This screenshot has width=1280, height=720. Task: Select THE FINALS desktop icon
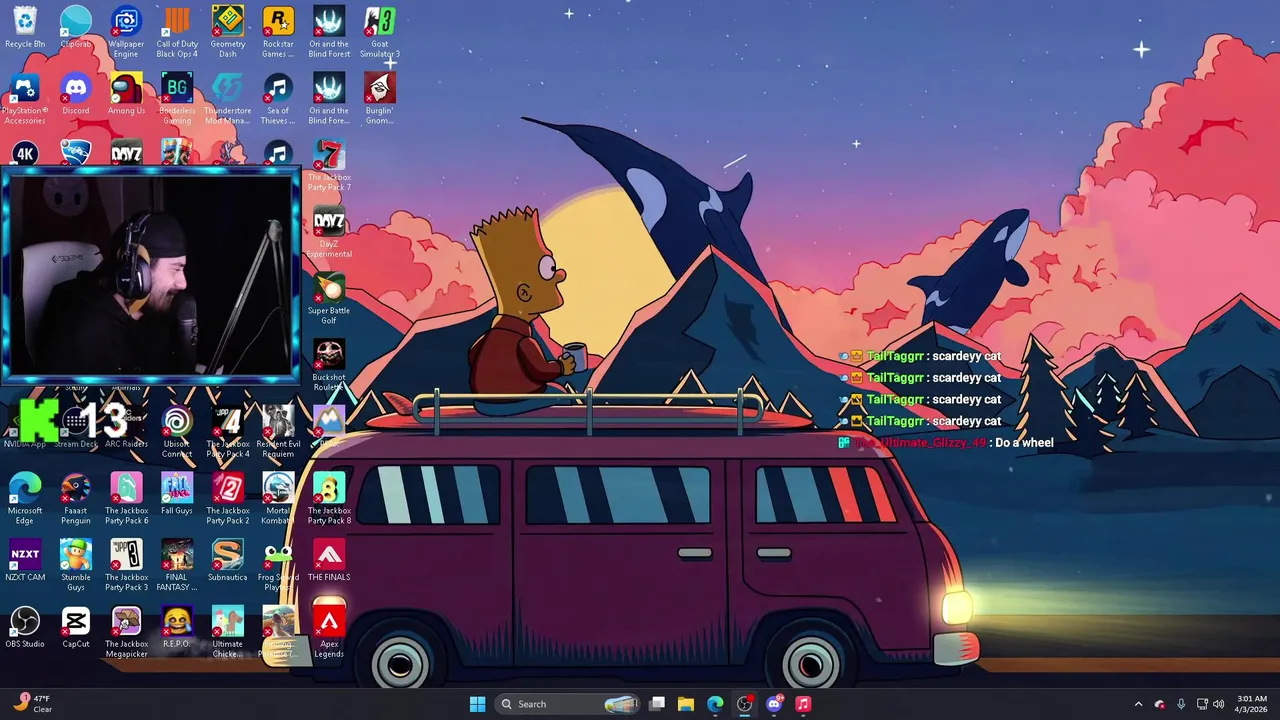click(329, 562)
